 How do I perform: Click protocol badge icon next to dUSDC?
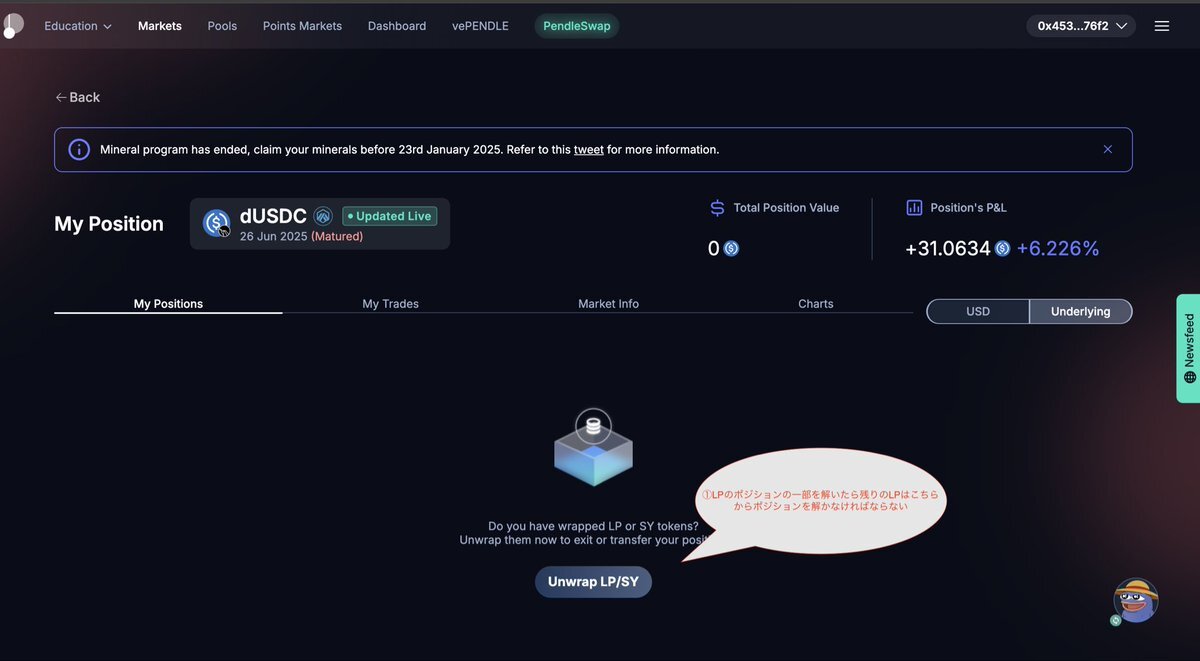point(323,216)
